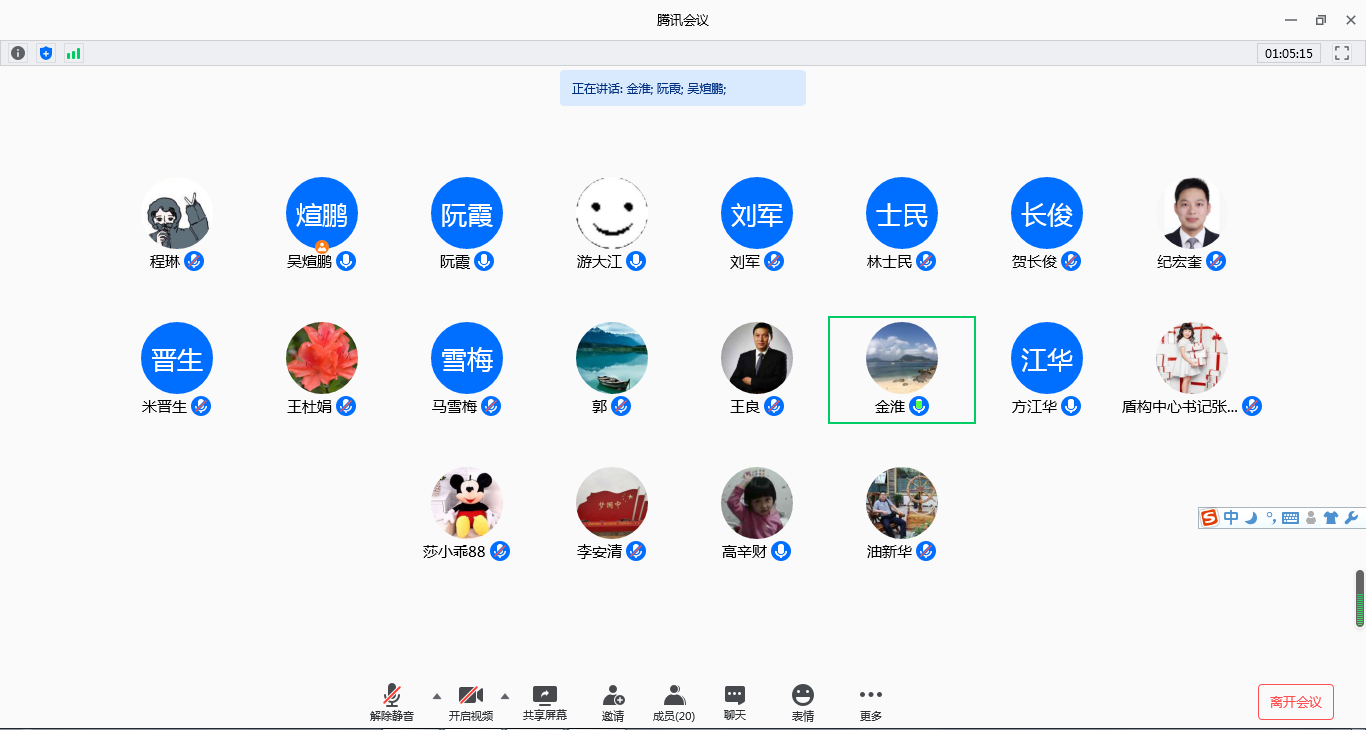The height and width of the screenshot is (730, 1366).
Task: Open the soft keyboard icon in IME bar
Action: click(x=1290, y=518)
